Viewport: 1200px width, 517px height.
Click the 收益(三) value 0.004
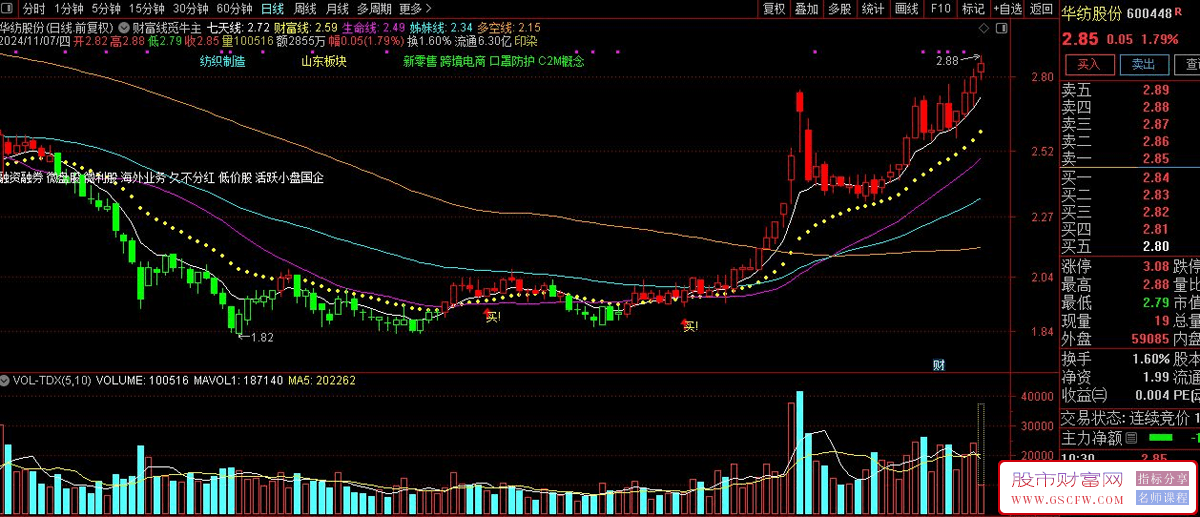pyautogui.click(x=1153, y=394)
